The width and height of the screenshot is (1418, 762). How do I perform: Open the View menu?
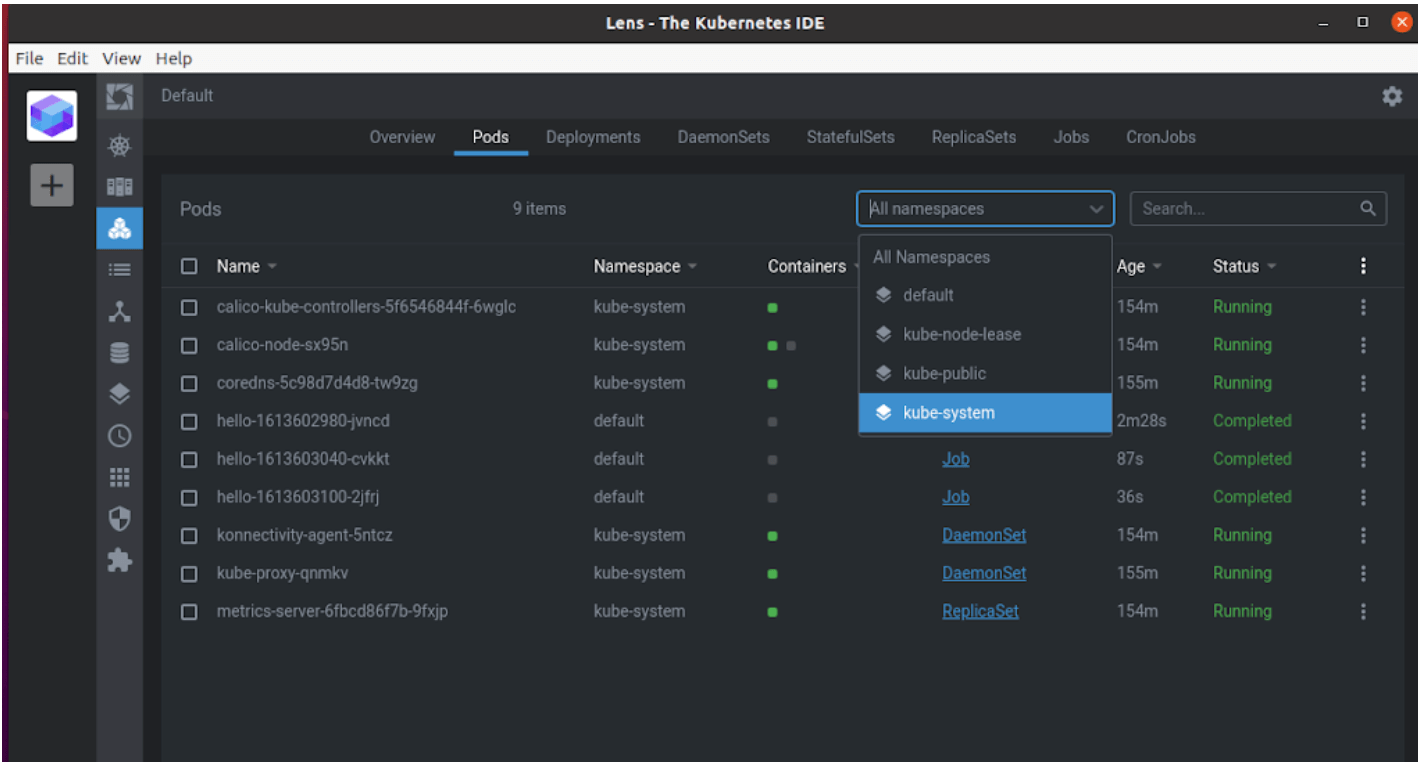click(121, 58)
